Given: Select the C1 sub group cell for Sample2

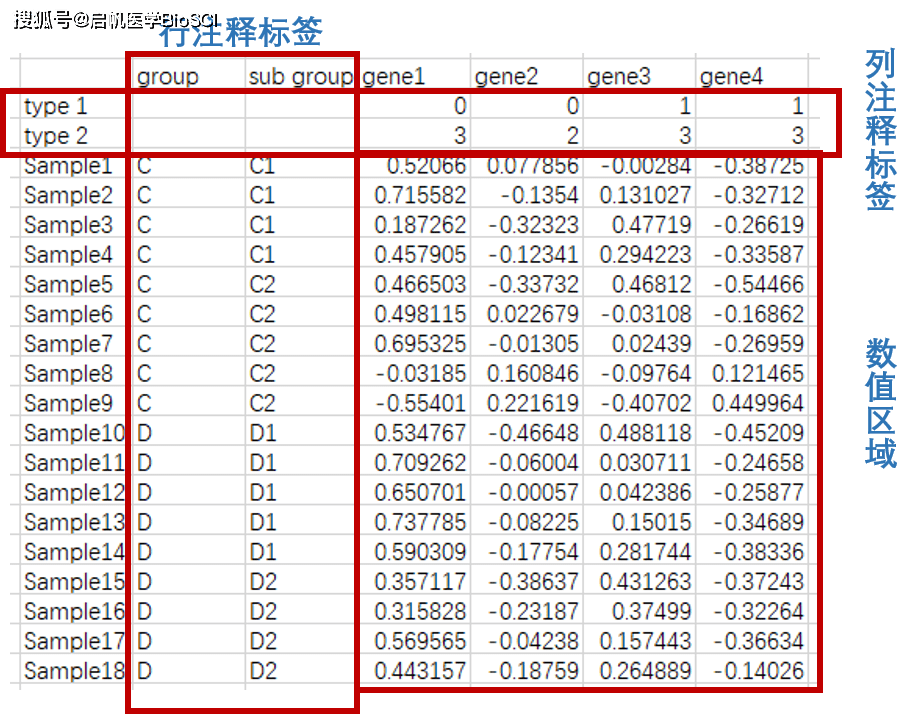Looking at the screenshot, I should pos(262,195).
